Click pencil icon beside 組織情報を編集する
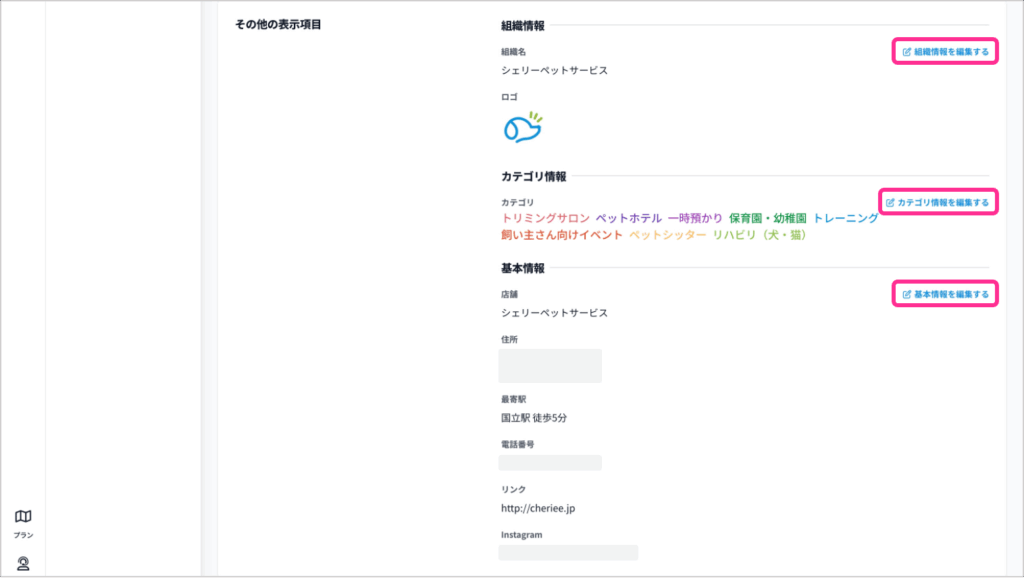The image size is (1024, 578). [907, 51]
